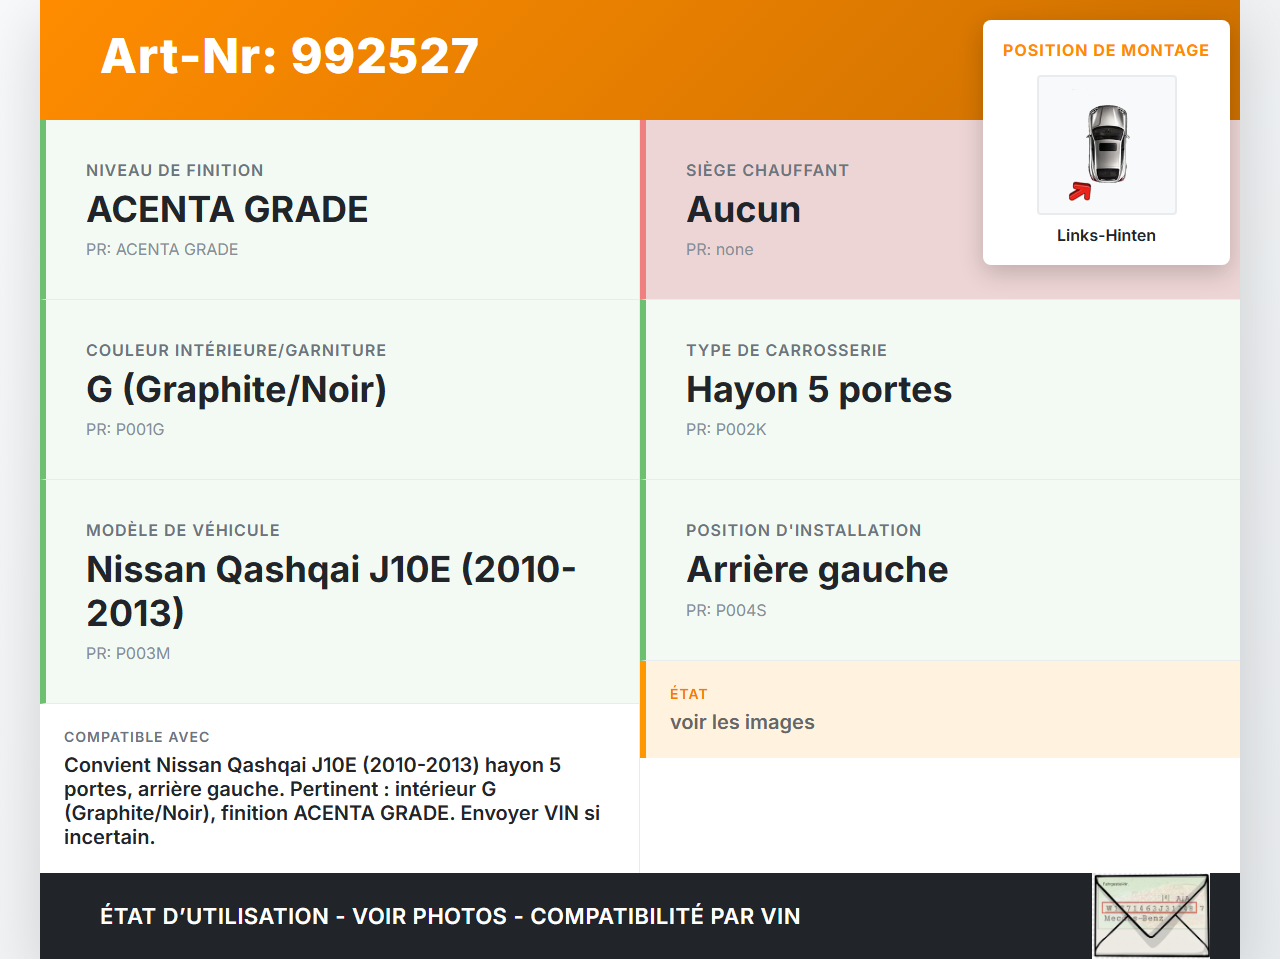This screenshot has width=1280, height=959.
Task: Click the VIN envelope icon in footer
Action: coord(1151,916)
